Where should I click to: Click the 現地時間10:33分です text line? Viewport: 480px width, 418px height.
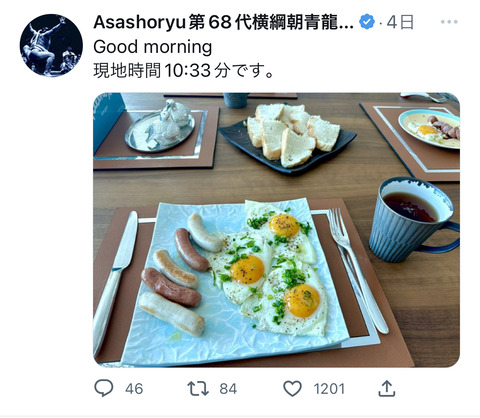183,71
